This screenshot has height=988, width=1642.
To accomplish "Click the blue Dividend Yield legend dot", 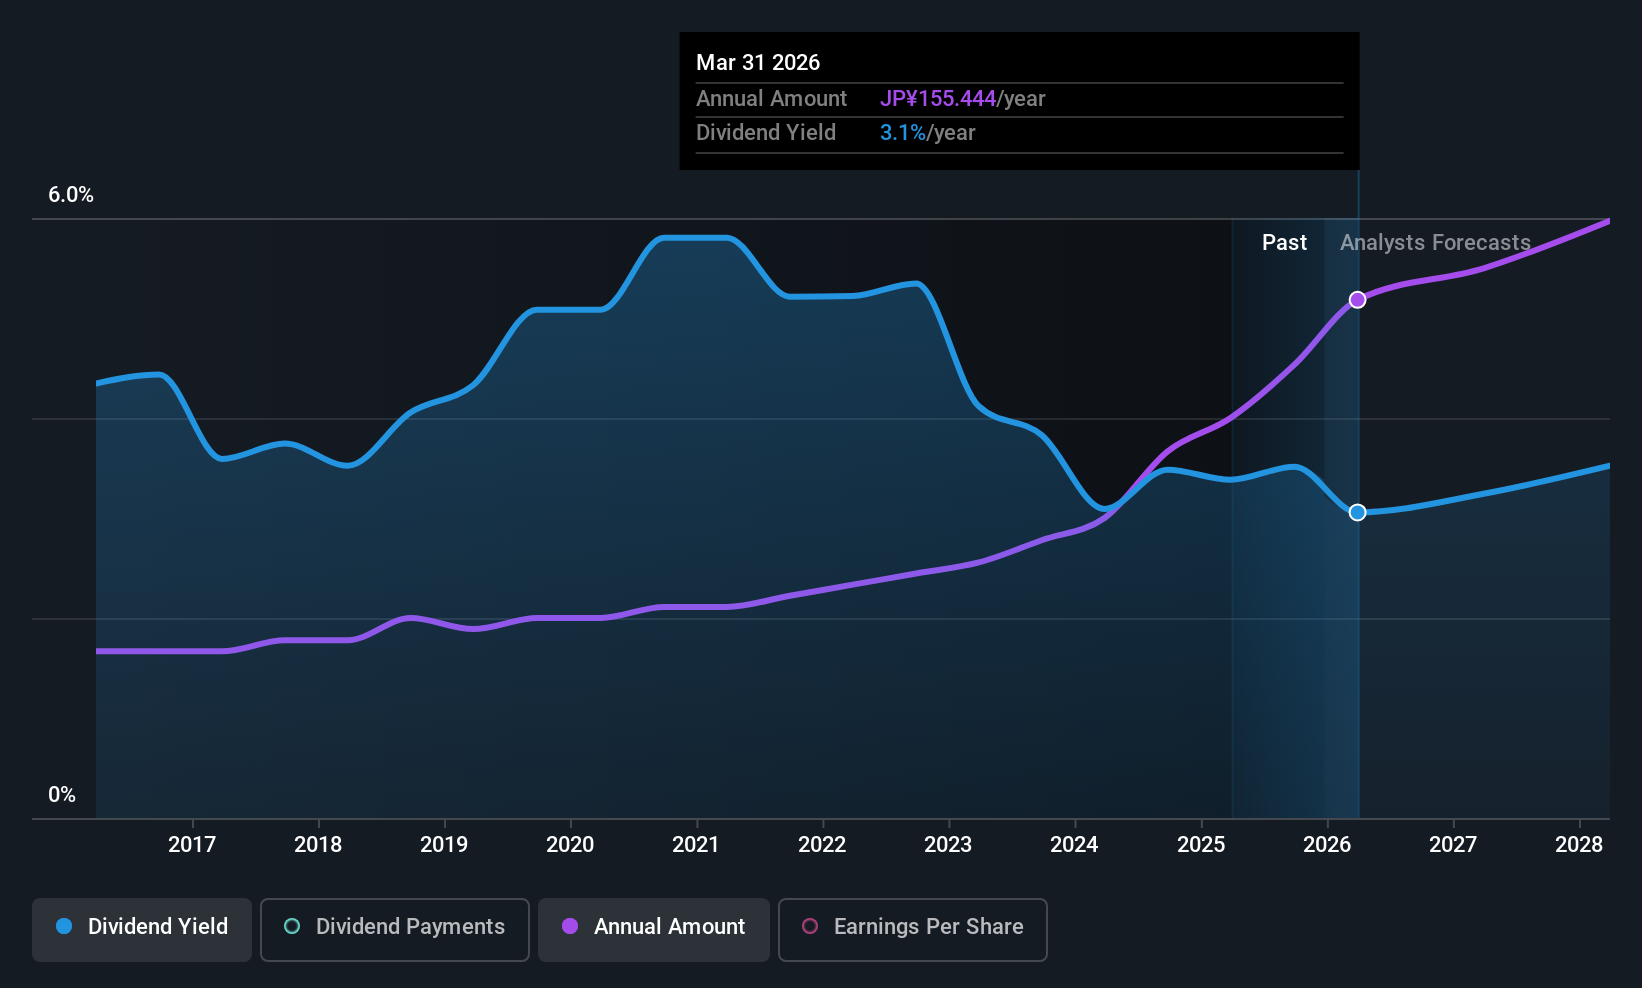I will pyautogui.click(x=64, y=926).
